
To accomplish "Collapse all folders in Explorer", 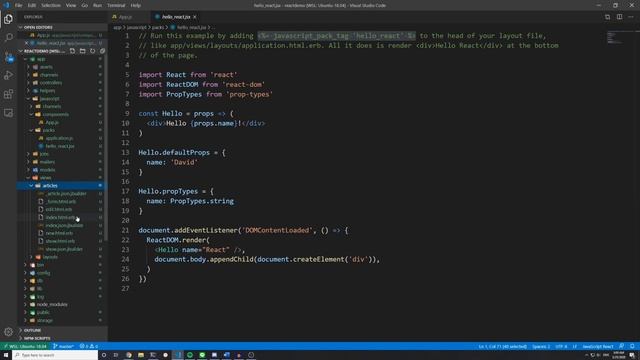I will [102, 51].
